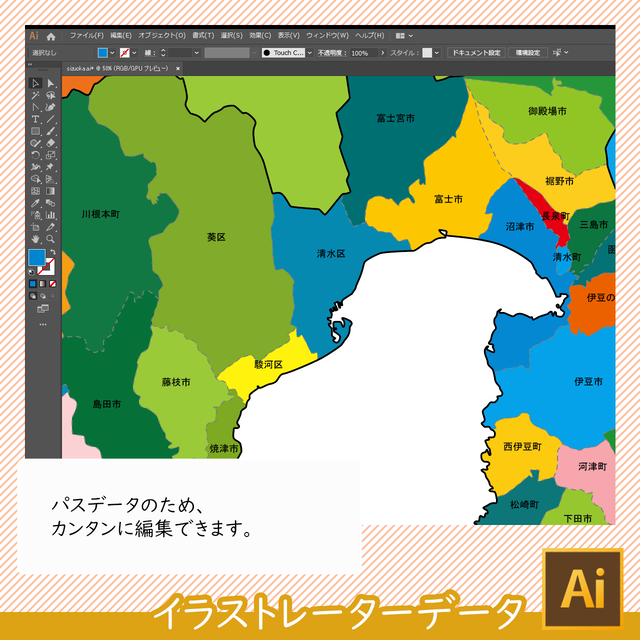
Task: Open Edit Toolbar three-dots button
Action: pyautogui.click(x=43, y=324)
